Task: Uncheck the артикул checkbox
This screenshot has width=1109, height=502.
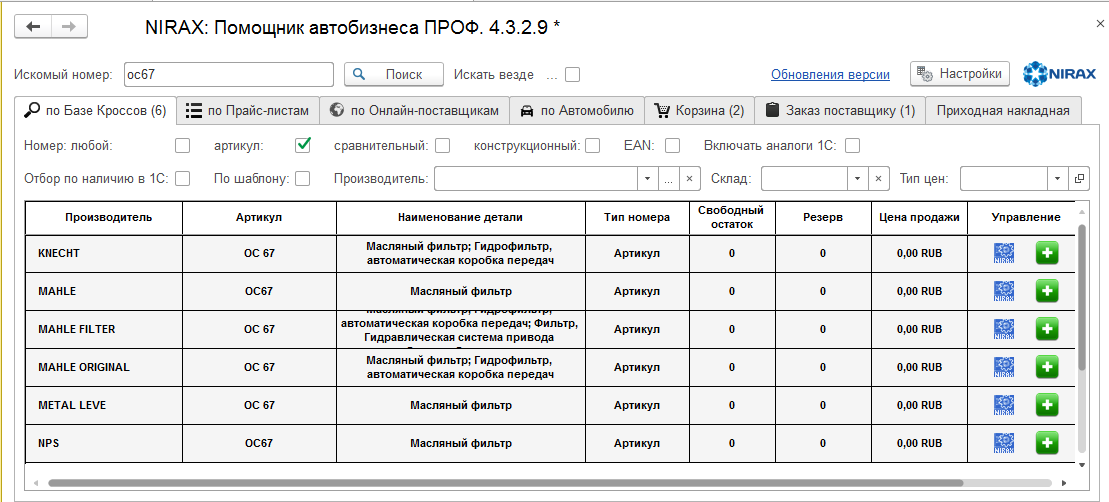Action: pyautogui.click(x=303, y=146)
